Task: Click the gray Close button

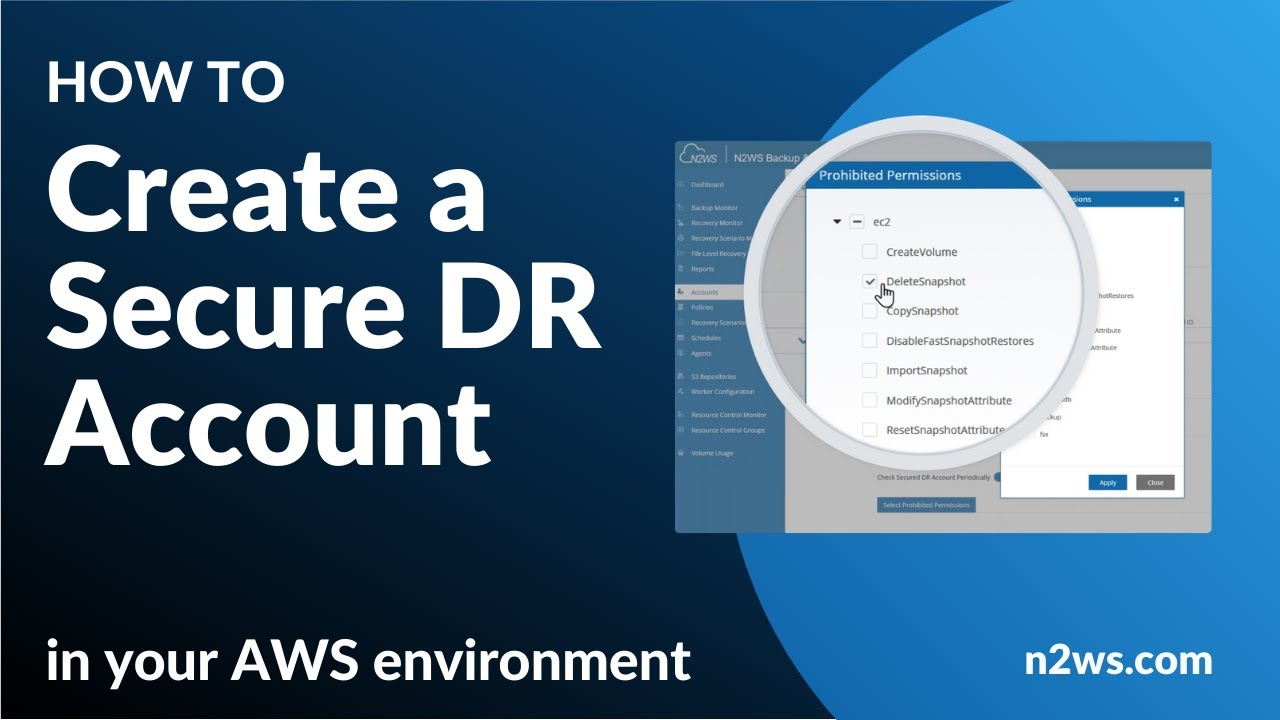Action: click(1155, 483)
